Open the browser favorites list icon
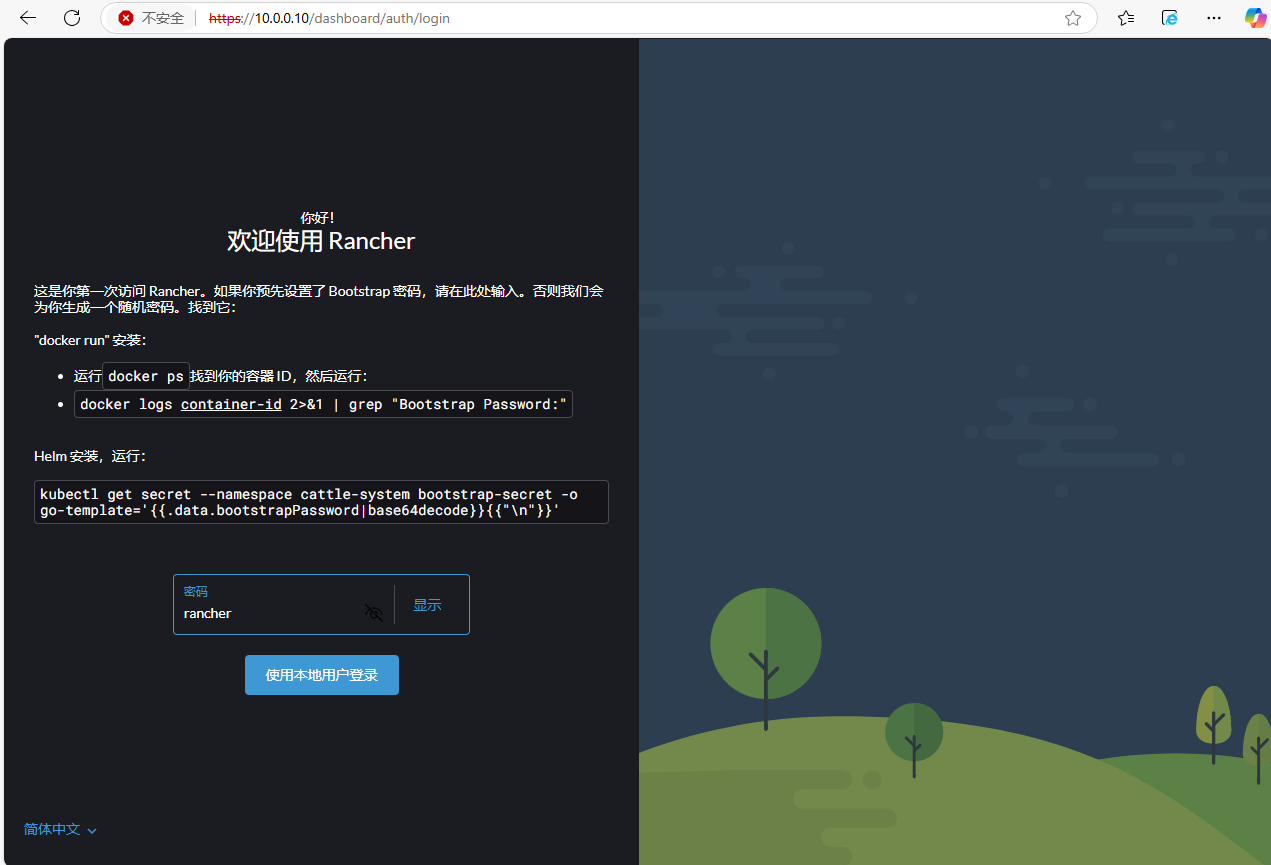Image resolution: width=1271 pixels, height=865 pixels. click(1126, 18)
